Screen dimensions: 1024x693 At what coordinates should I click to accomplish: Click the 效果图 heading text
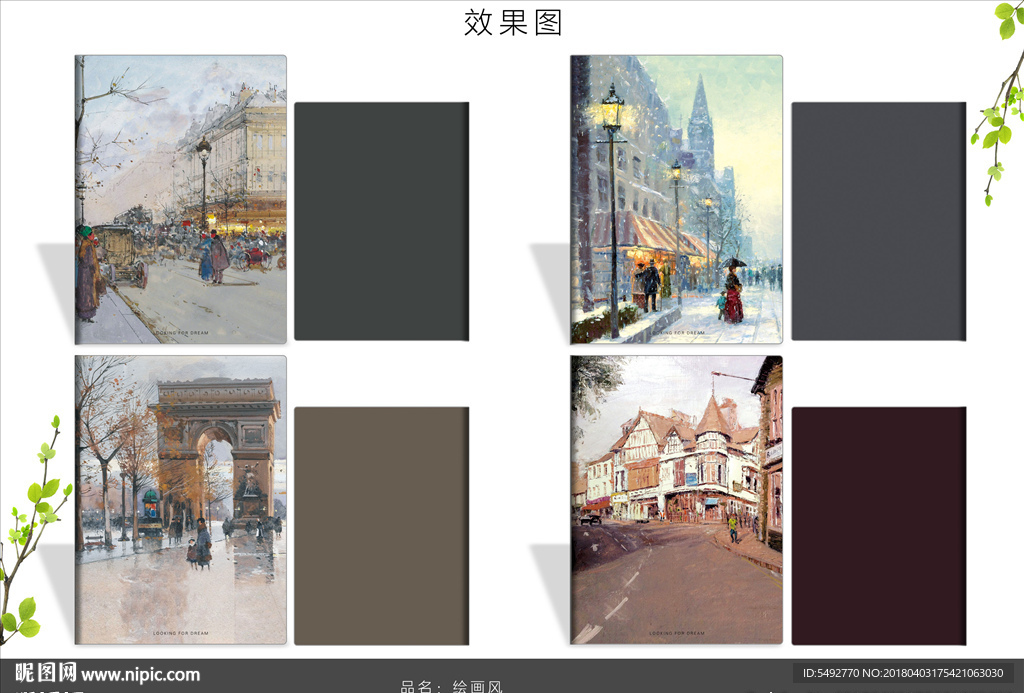coord(513,23)
